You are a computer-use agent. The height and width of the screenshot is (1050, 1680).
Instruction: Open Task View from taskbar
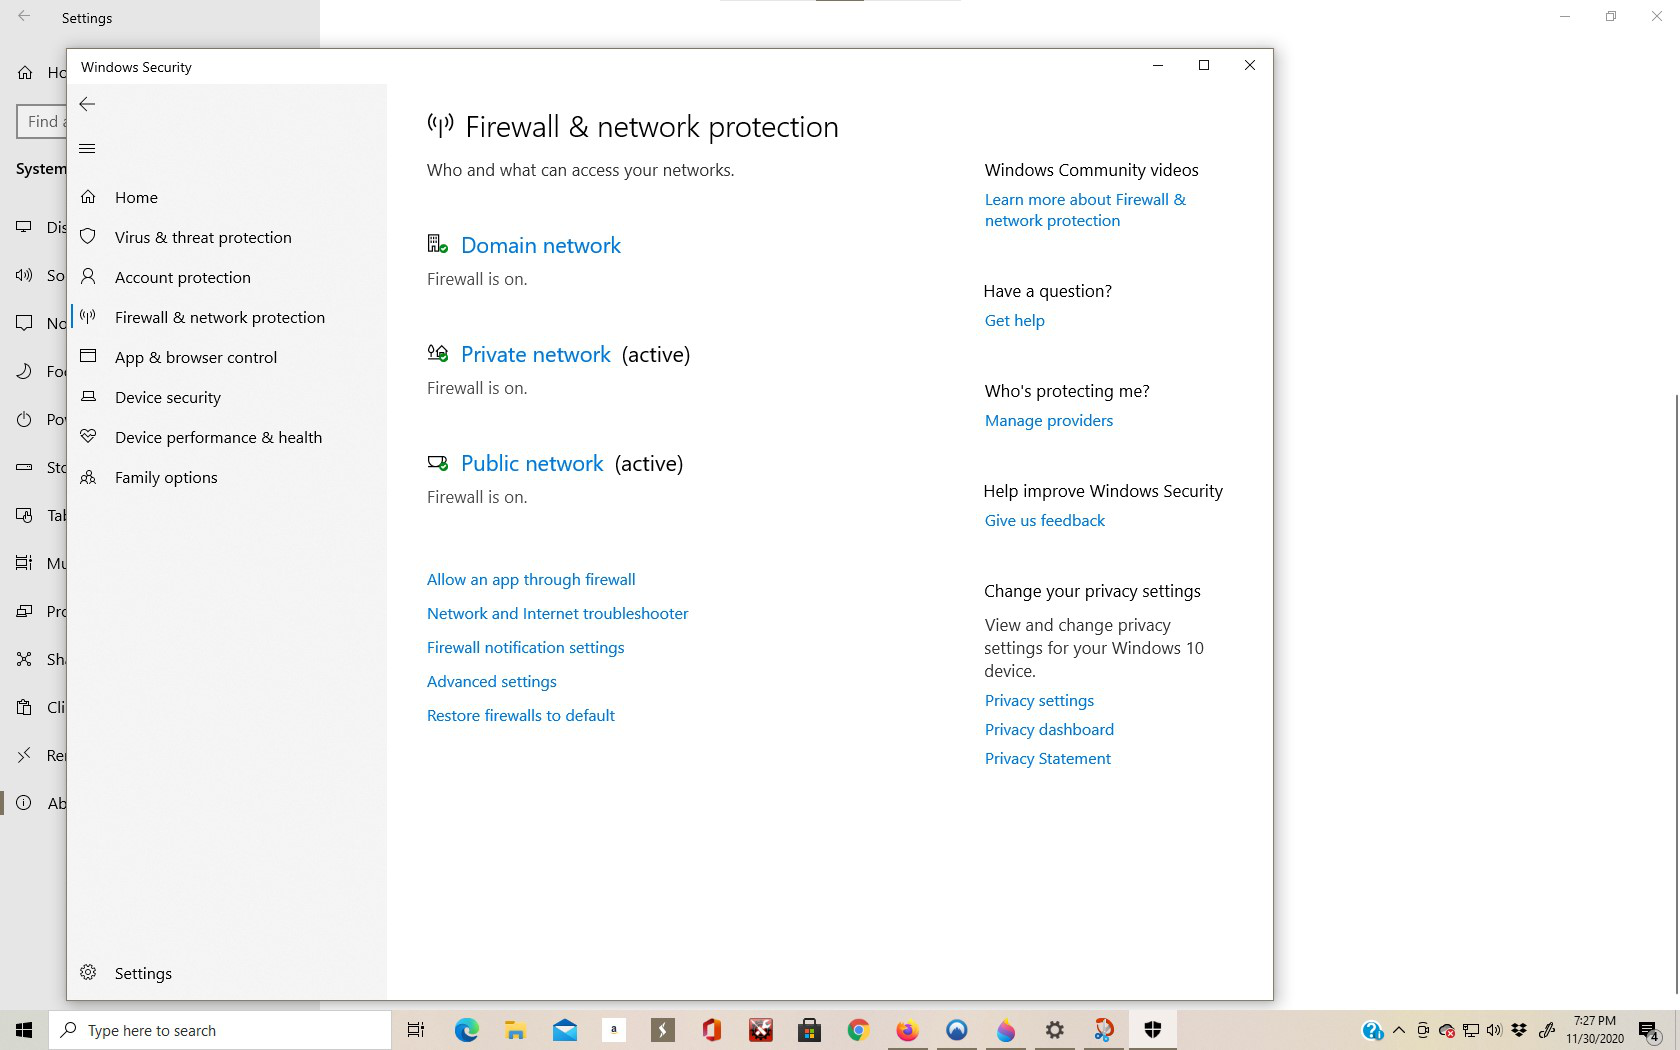(416, 1030)
